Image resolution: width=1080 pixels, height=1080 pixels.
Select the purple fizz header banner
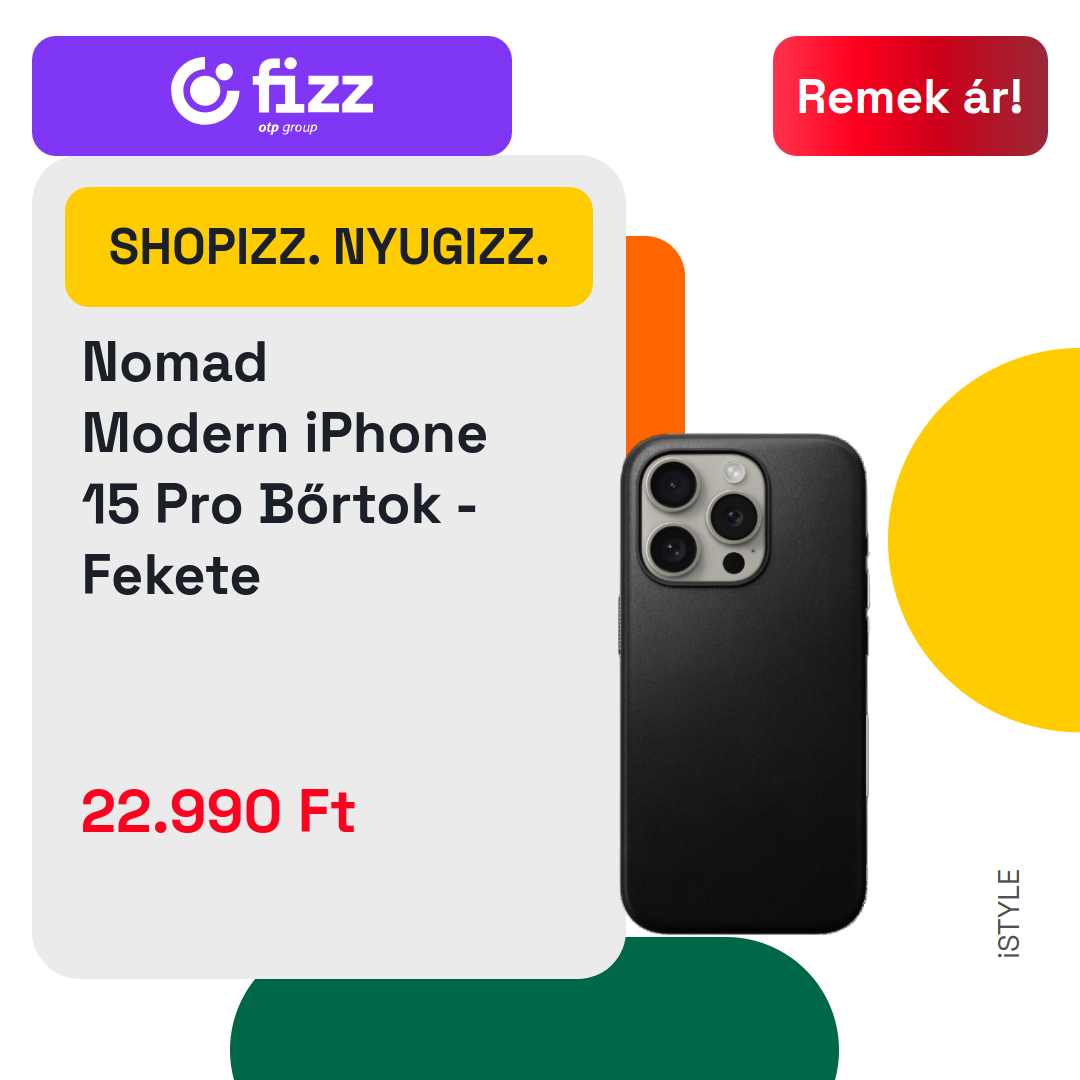[x=272, y=96]
